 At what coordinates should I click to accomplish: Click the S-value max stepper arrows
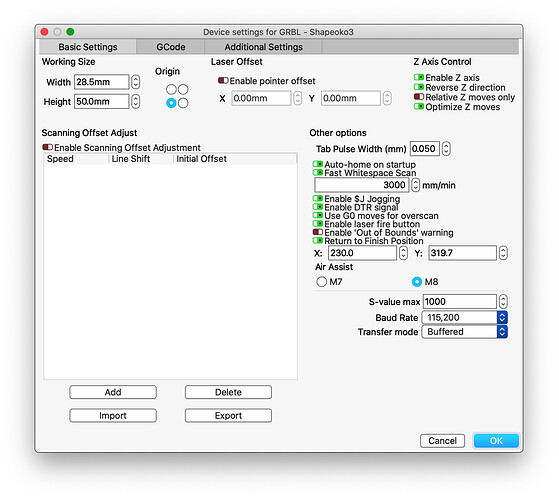click(503, 301)
